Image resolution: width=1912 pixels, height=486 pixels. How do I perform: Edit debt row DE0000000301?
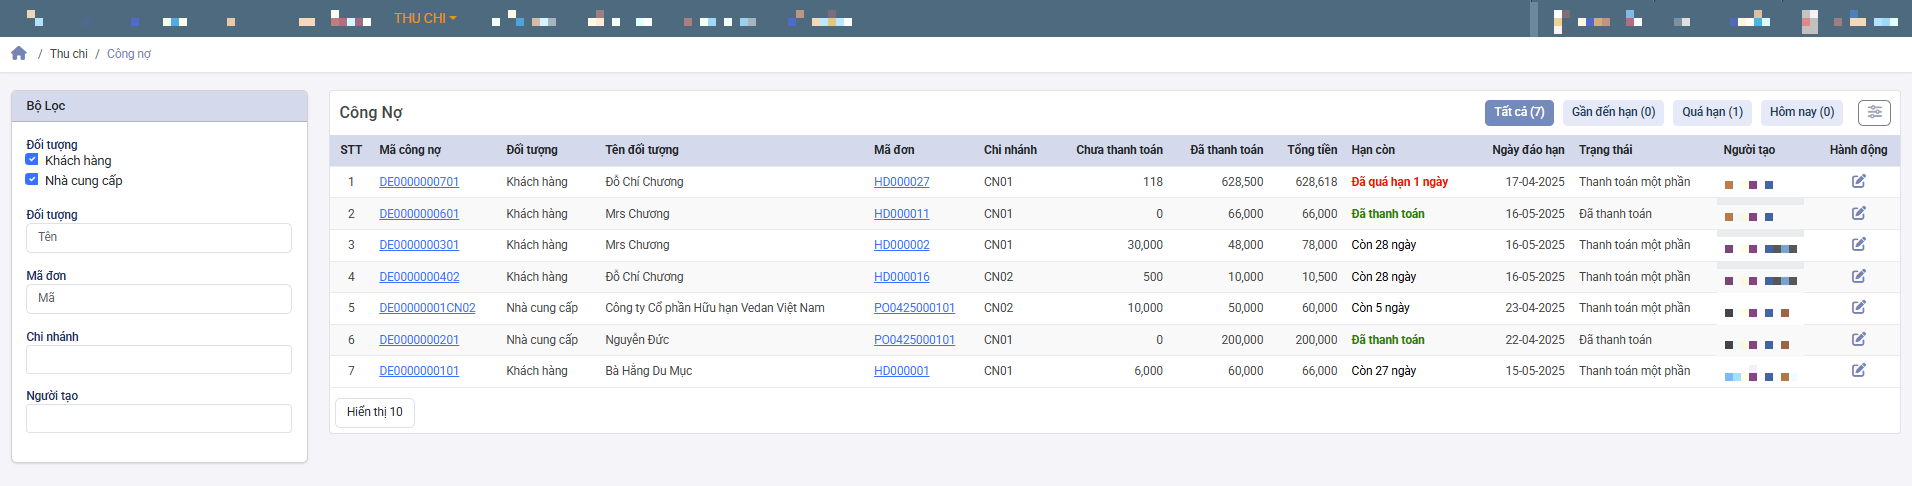(x=1858, y=244)
